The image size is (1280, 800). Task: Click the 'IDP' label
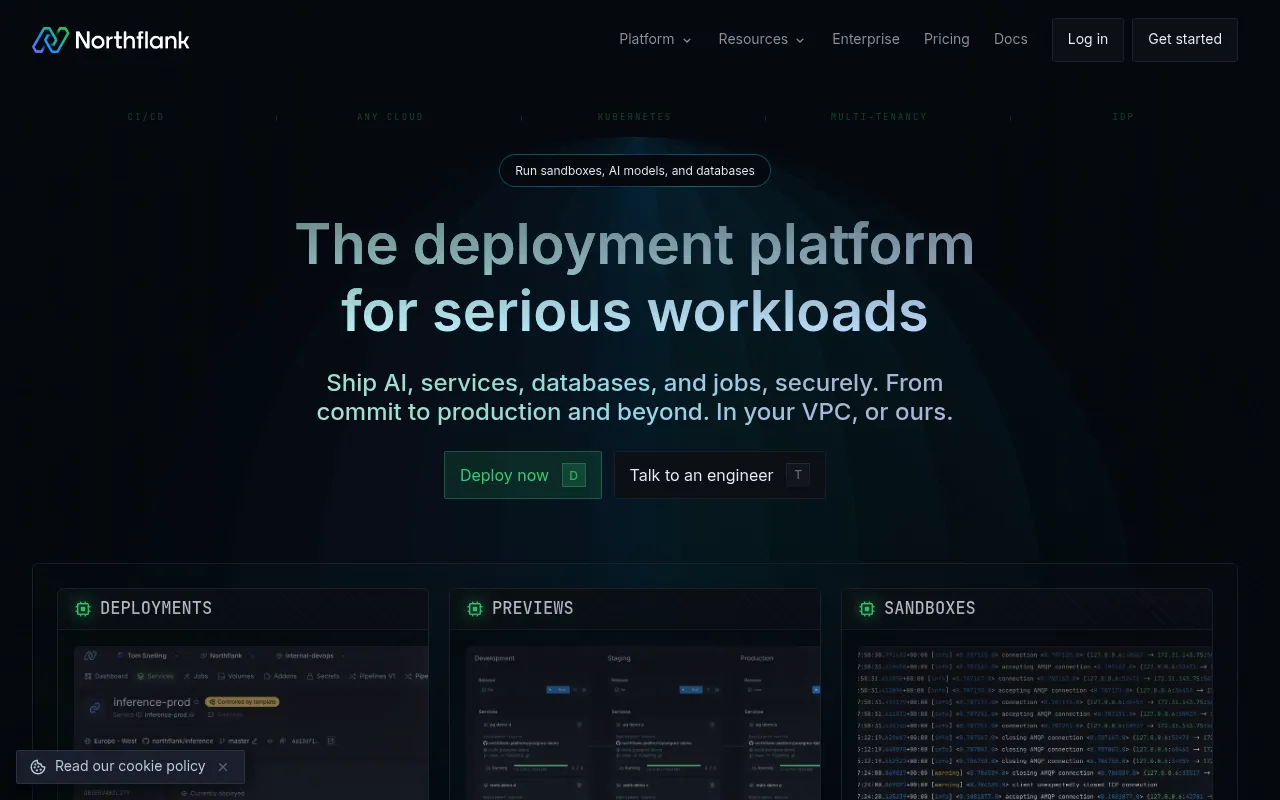pyautogui.click(x=1123, y=117)
